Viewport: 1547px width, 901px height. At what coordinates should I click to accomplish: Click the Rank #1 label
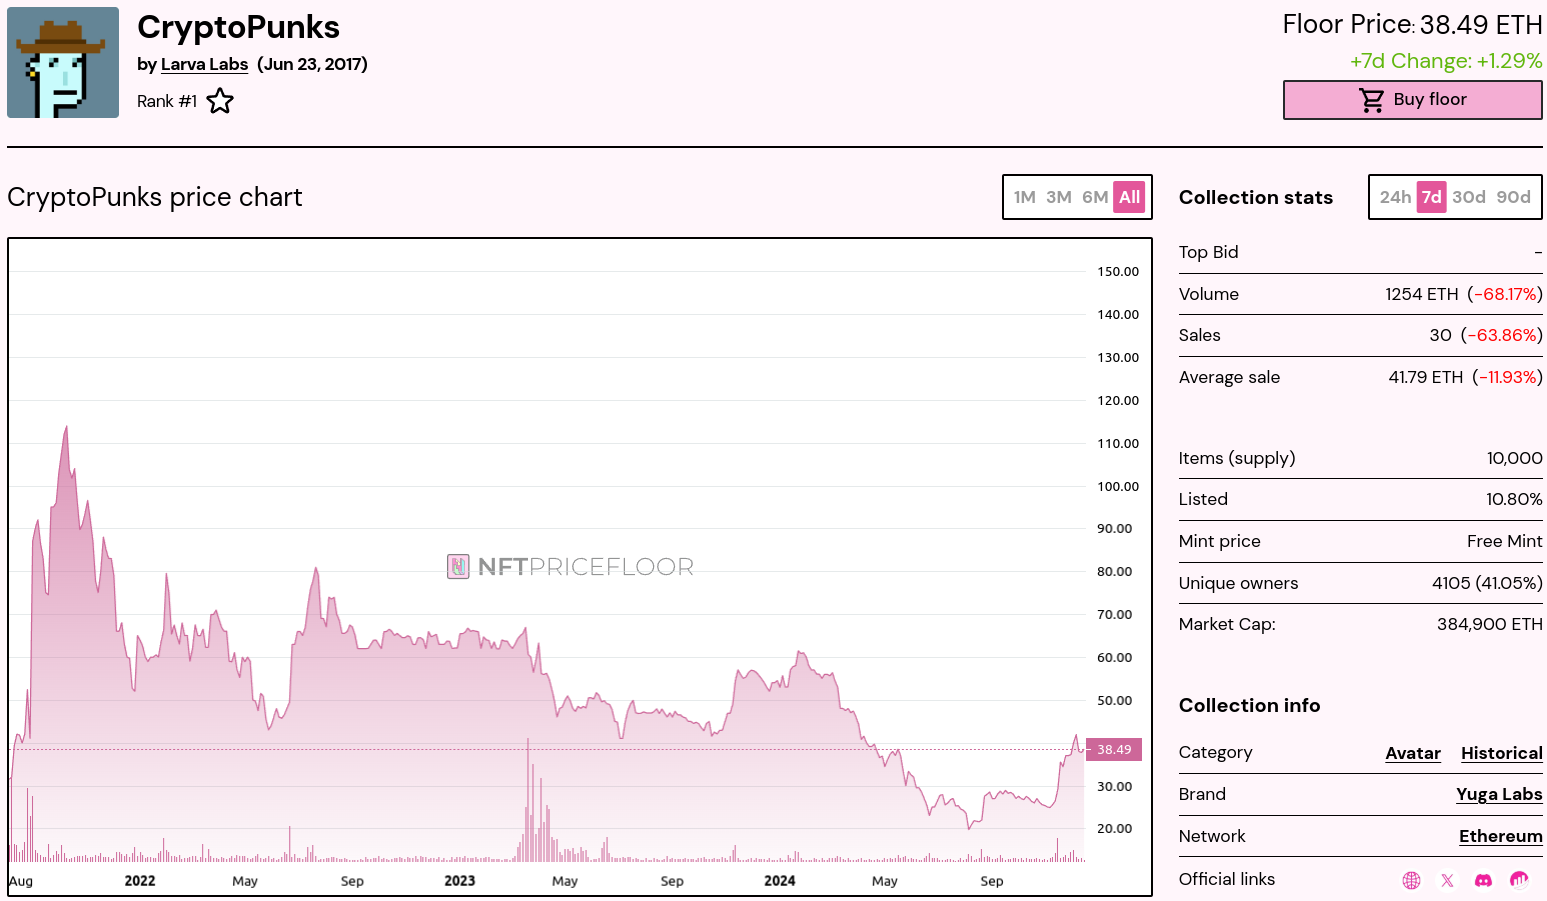167,101
